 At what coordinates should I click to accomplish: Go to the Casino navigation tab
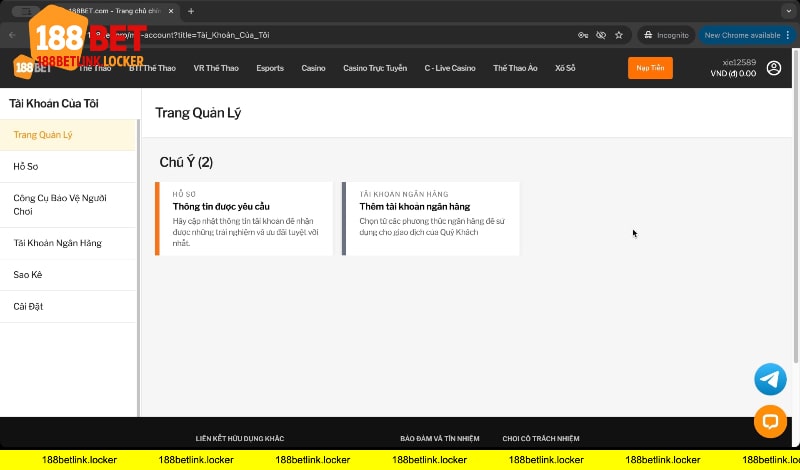point(313,68)
